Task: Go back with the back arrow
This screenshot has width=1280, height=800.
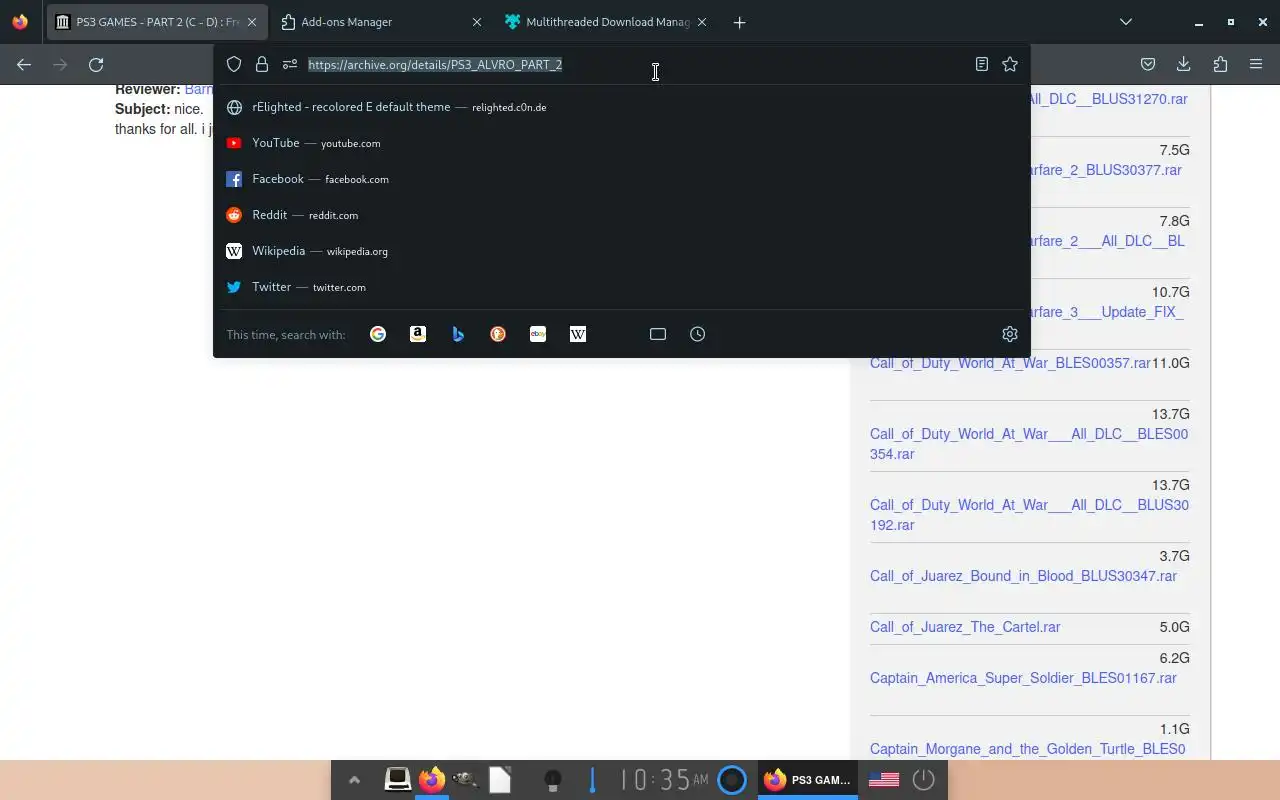Action: tap(24, 64)
